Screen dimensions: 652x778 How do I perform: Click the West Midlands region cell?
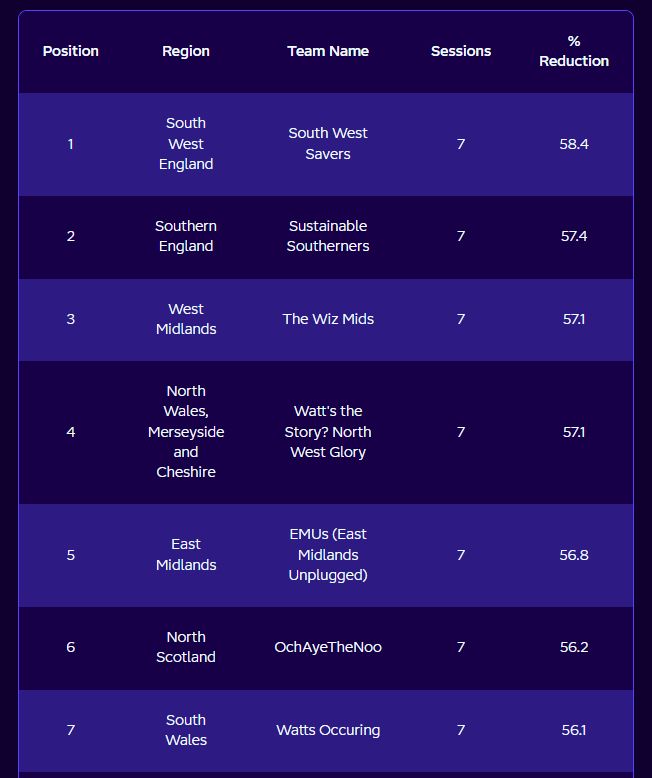pos(186,319)
